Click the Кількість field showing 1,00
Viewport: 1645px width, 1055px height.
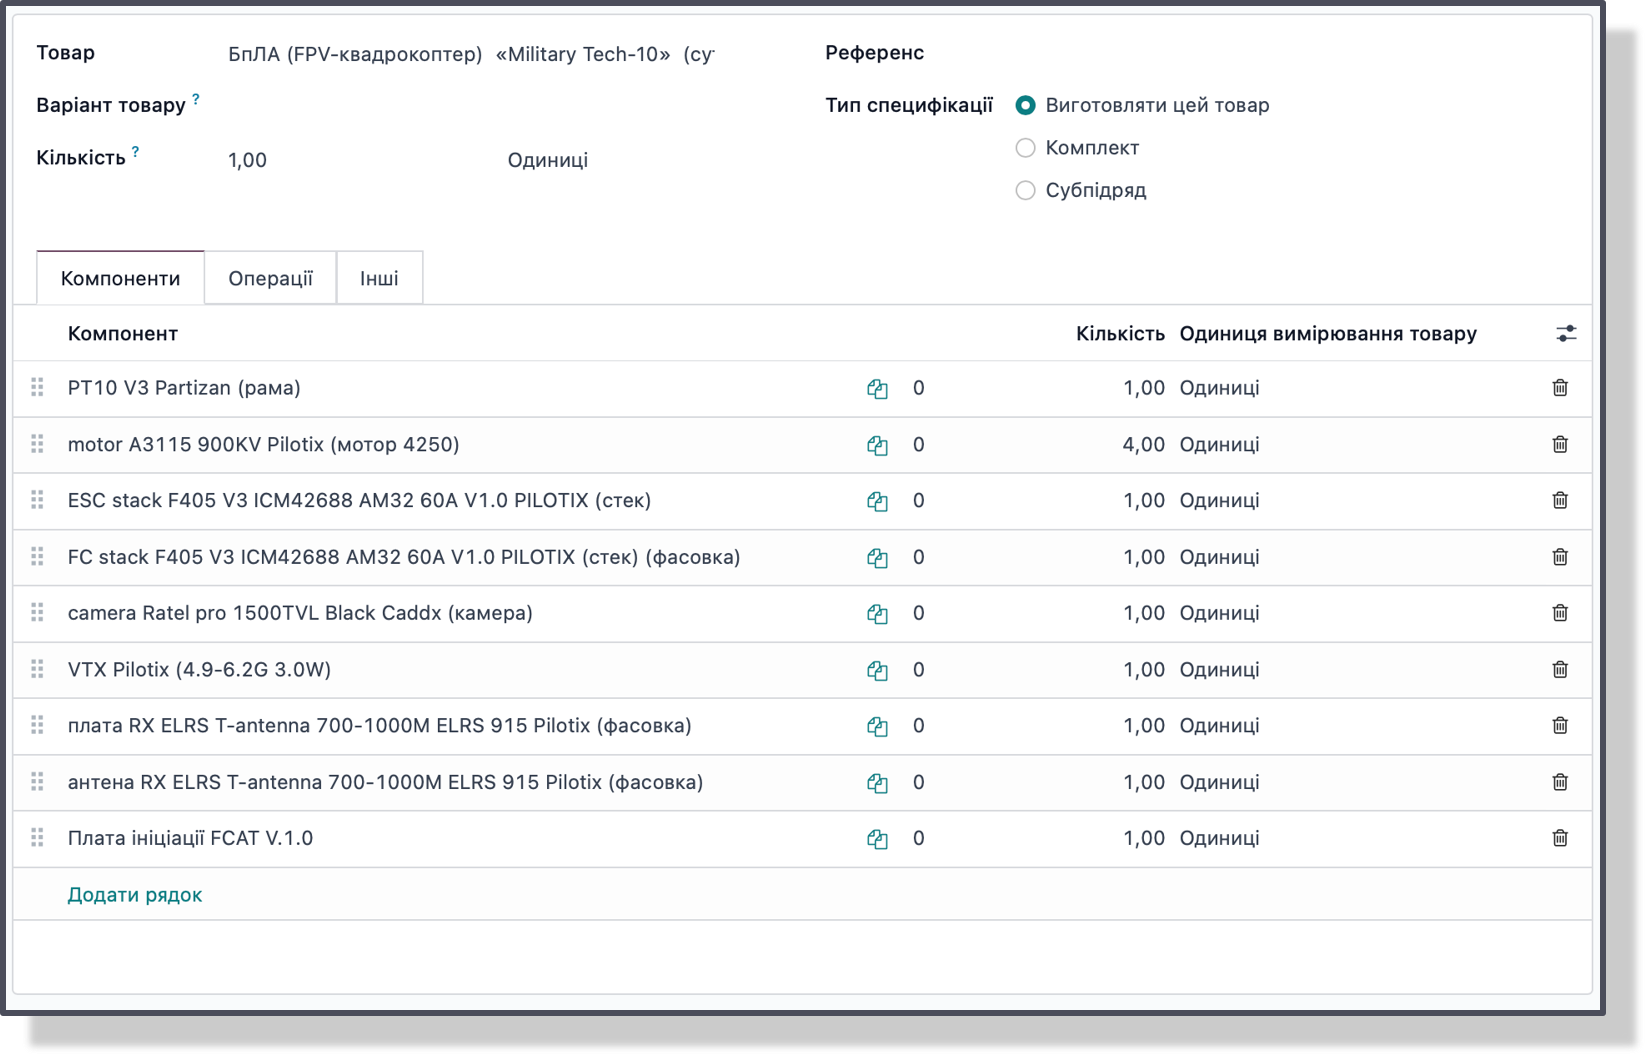248,160
